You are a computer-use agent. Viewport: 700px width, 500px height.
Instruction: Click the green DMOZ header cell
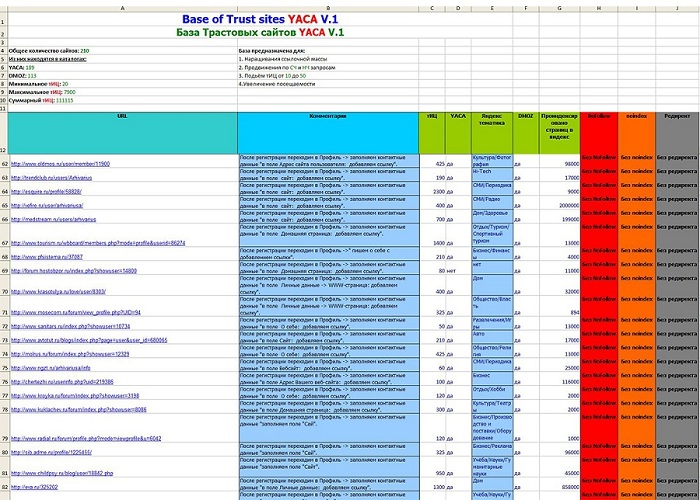[526, 133]
